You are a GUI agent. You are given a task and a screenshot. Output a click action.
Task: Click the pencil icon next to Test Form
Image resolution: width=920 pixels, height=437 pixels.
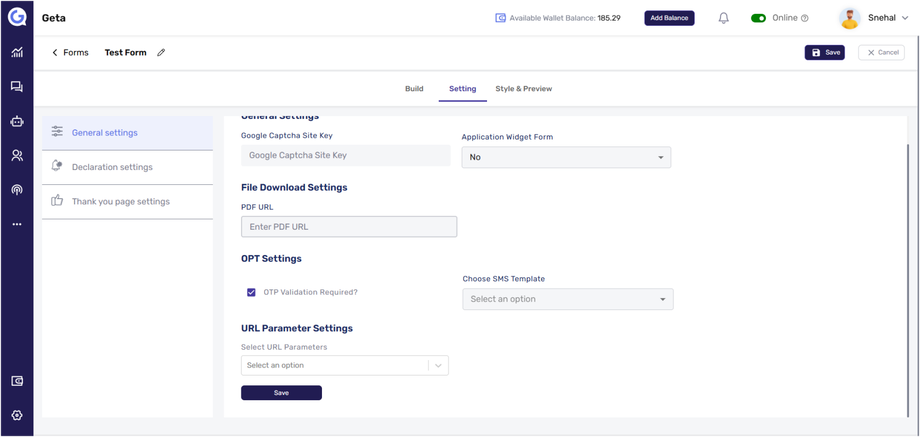pyautogui.click(x=161, y=53)
